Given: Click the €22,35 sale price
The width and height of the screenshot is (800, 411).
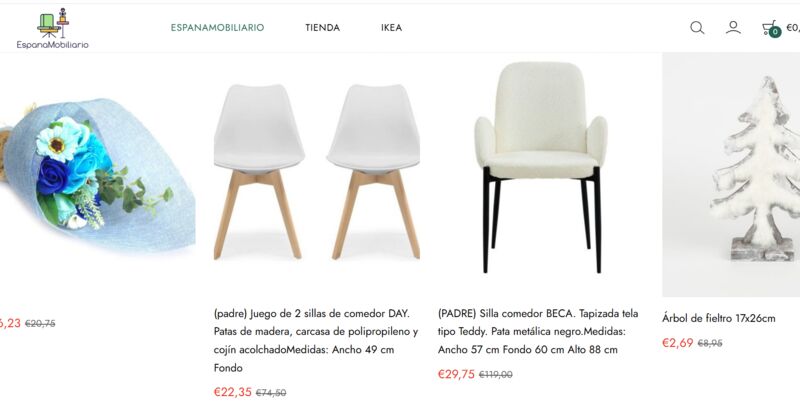Looking at the screenshot, I should pos(233,392).
